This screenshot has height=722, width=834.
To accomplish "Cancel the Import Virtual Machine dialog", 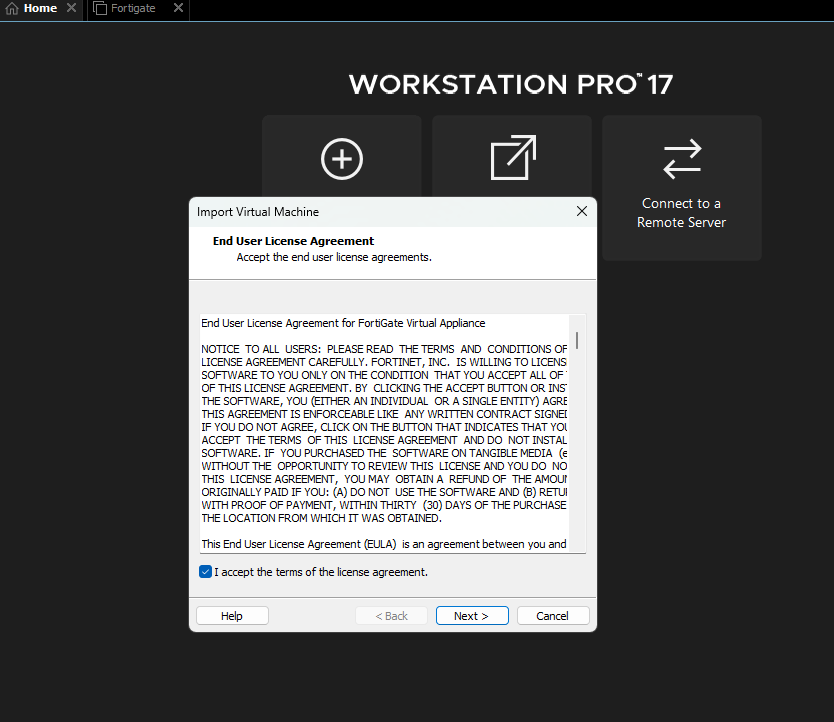I will click(553, 616).
